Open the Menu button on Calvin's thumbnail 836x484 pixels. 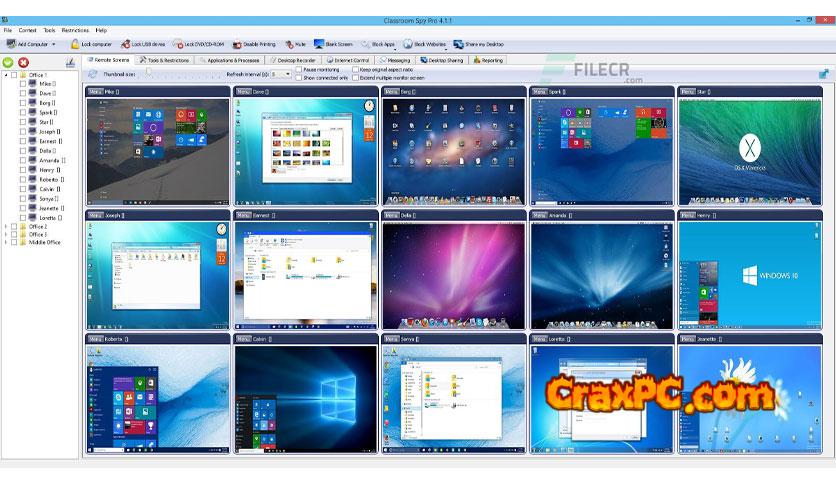pyautogui.click(x=244, y=339)
